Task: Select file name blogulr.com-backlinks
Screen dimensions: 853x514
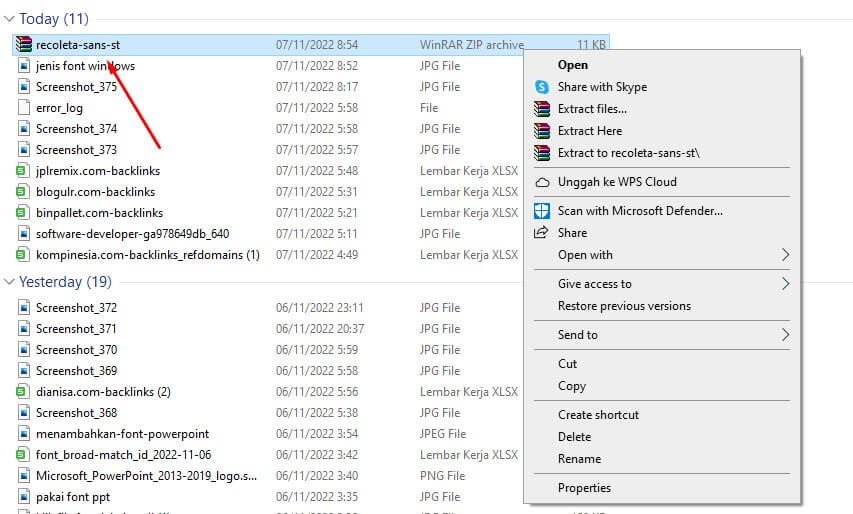Action: [x=95, y=191]
